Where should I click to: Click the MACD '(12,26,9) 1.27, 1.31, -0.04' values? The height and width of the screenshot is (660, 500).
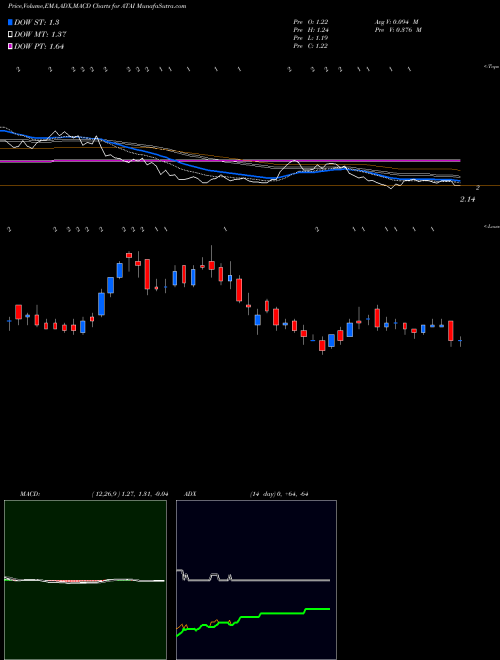click(130, 494)
